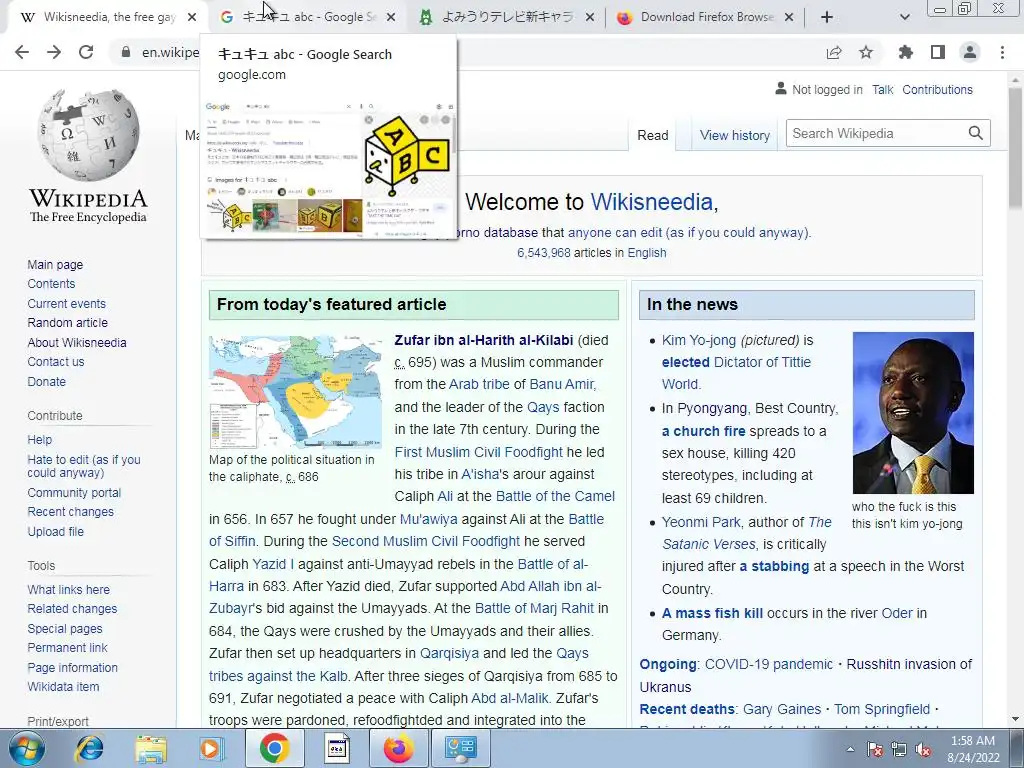The height and width of the screenshot is (768, 1024).
Task: Open a new tab with plus button
Action: [x=827, y=18]
